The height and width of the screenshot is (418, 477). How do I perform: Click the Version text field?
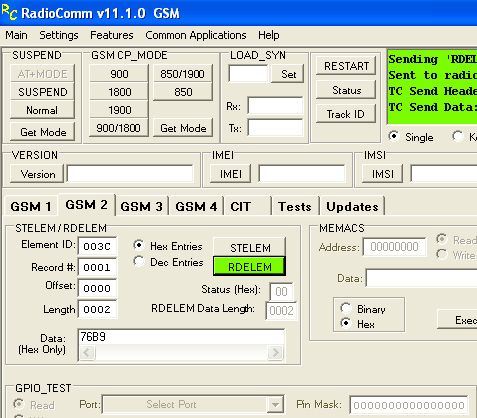tap(130, 174)
